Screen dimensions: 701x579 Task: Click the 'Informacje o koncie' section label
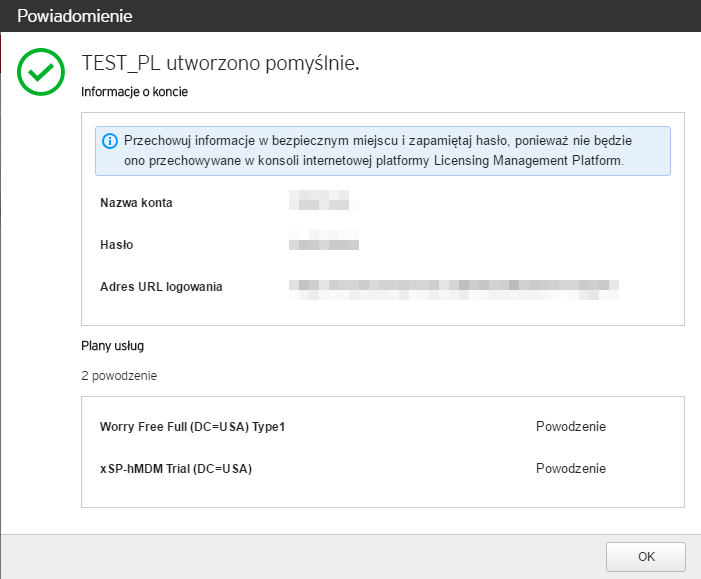tap(134, 92)
